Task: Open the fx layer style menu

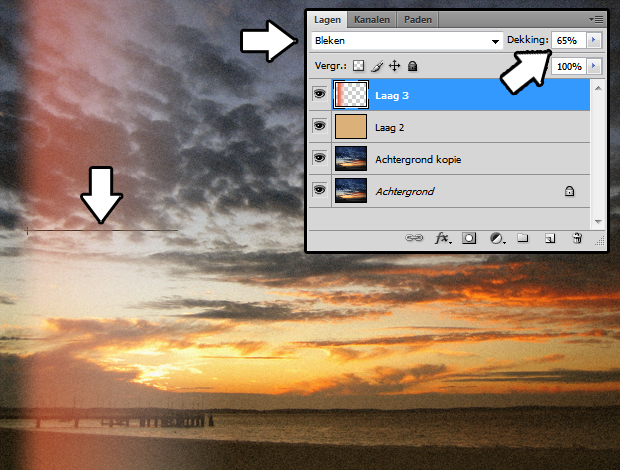Action: [441, 239]
